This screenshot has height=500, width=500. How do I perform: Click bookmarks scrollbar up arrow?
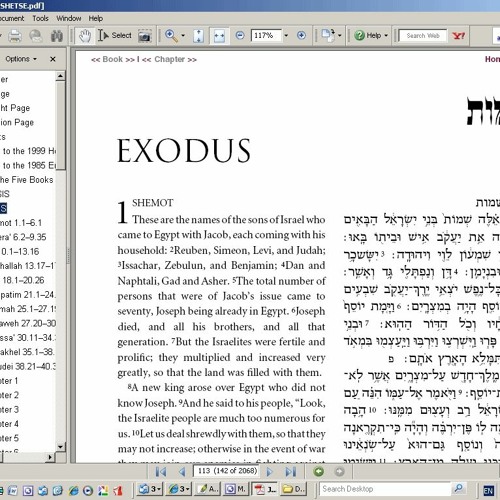pos(60,76)
